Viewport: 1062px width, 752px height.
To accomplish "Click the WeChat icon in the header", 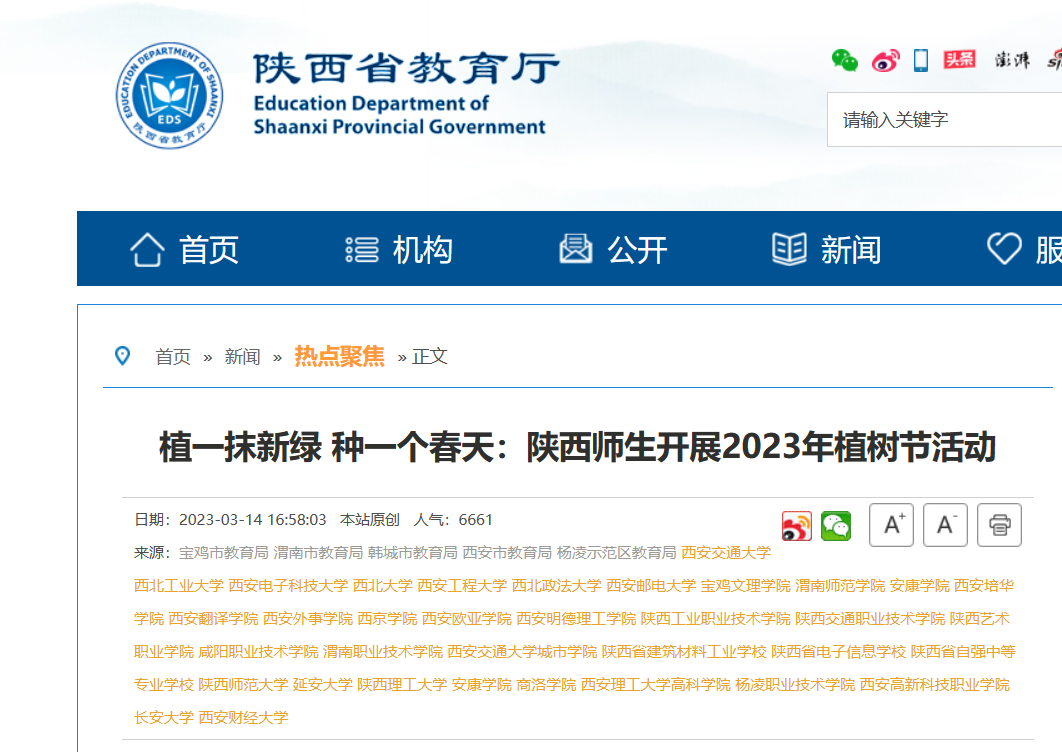I will (845, 60).
